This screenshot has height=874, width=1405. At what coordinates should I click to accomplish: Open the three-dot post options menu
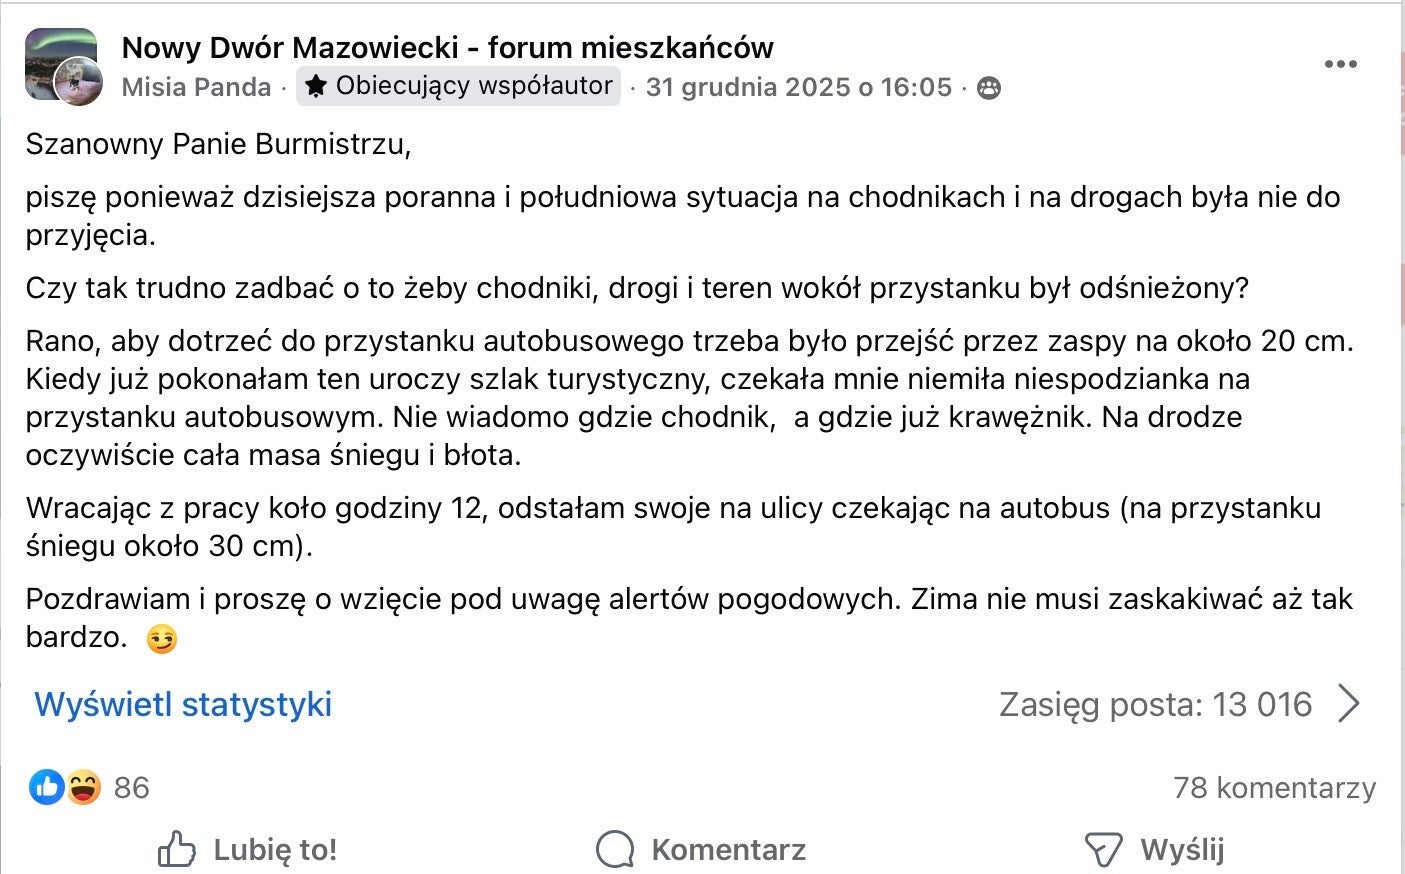[1340, 64]
